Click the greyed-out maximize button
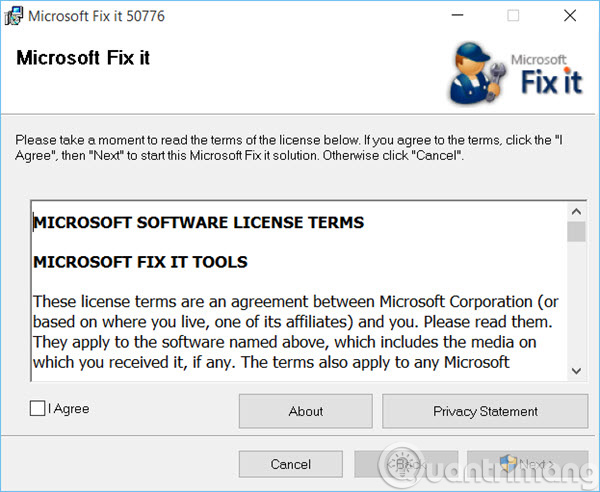The image size is (600, 492). [514, 16]
